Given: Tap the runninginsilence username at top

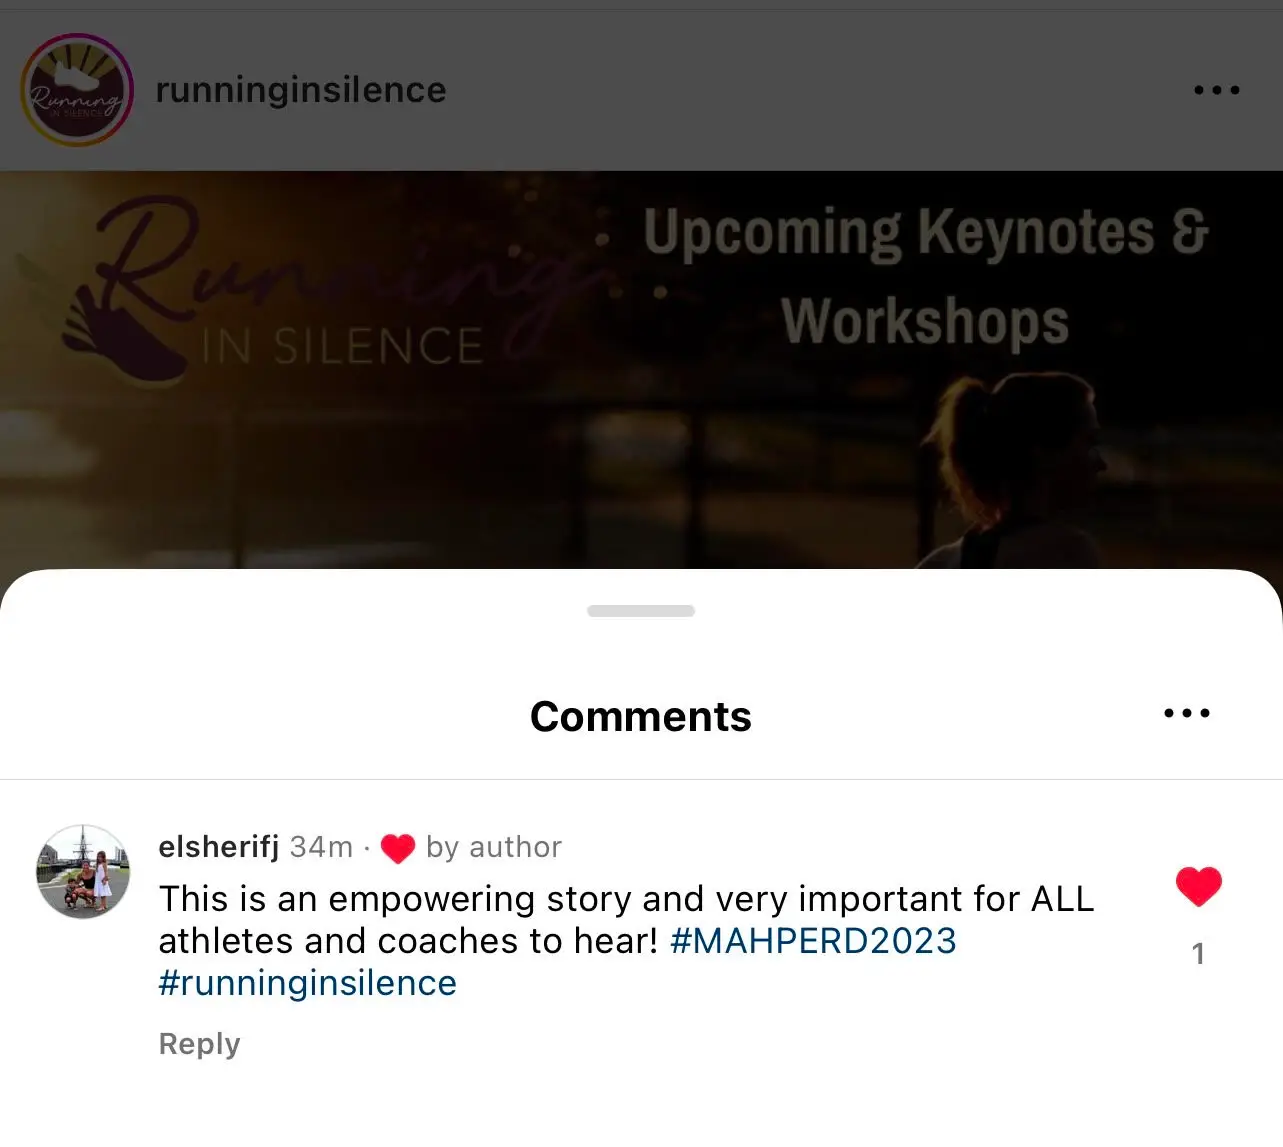Looking at the screenshot, I should tap(301, 90).
